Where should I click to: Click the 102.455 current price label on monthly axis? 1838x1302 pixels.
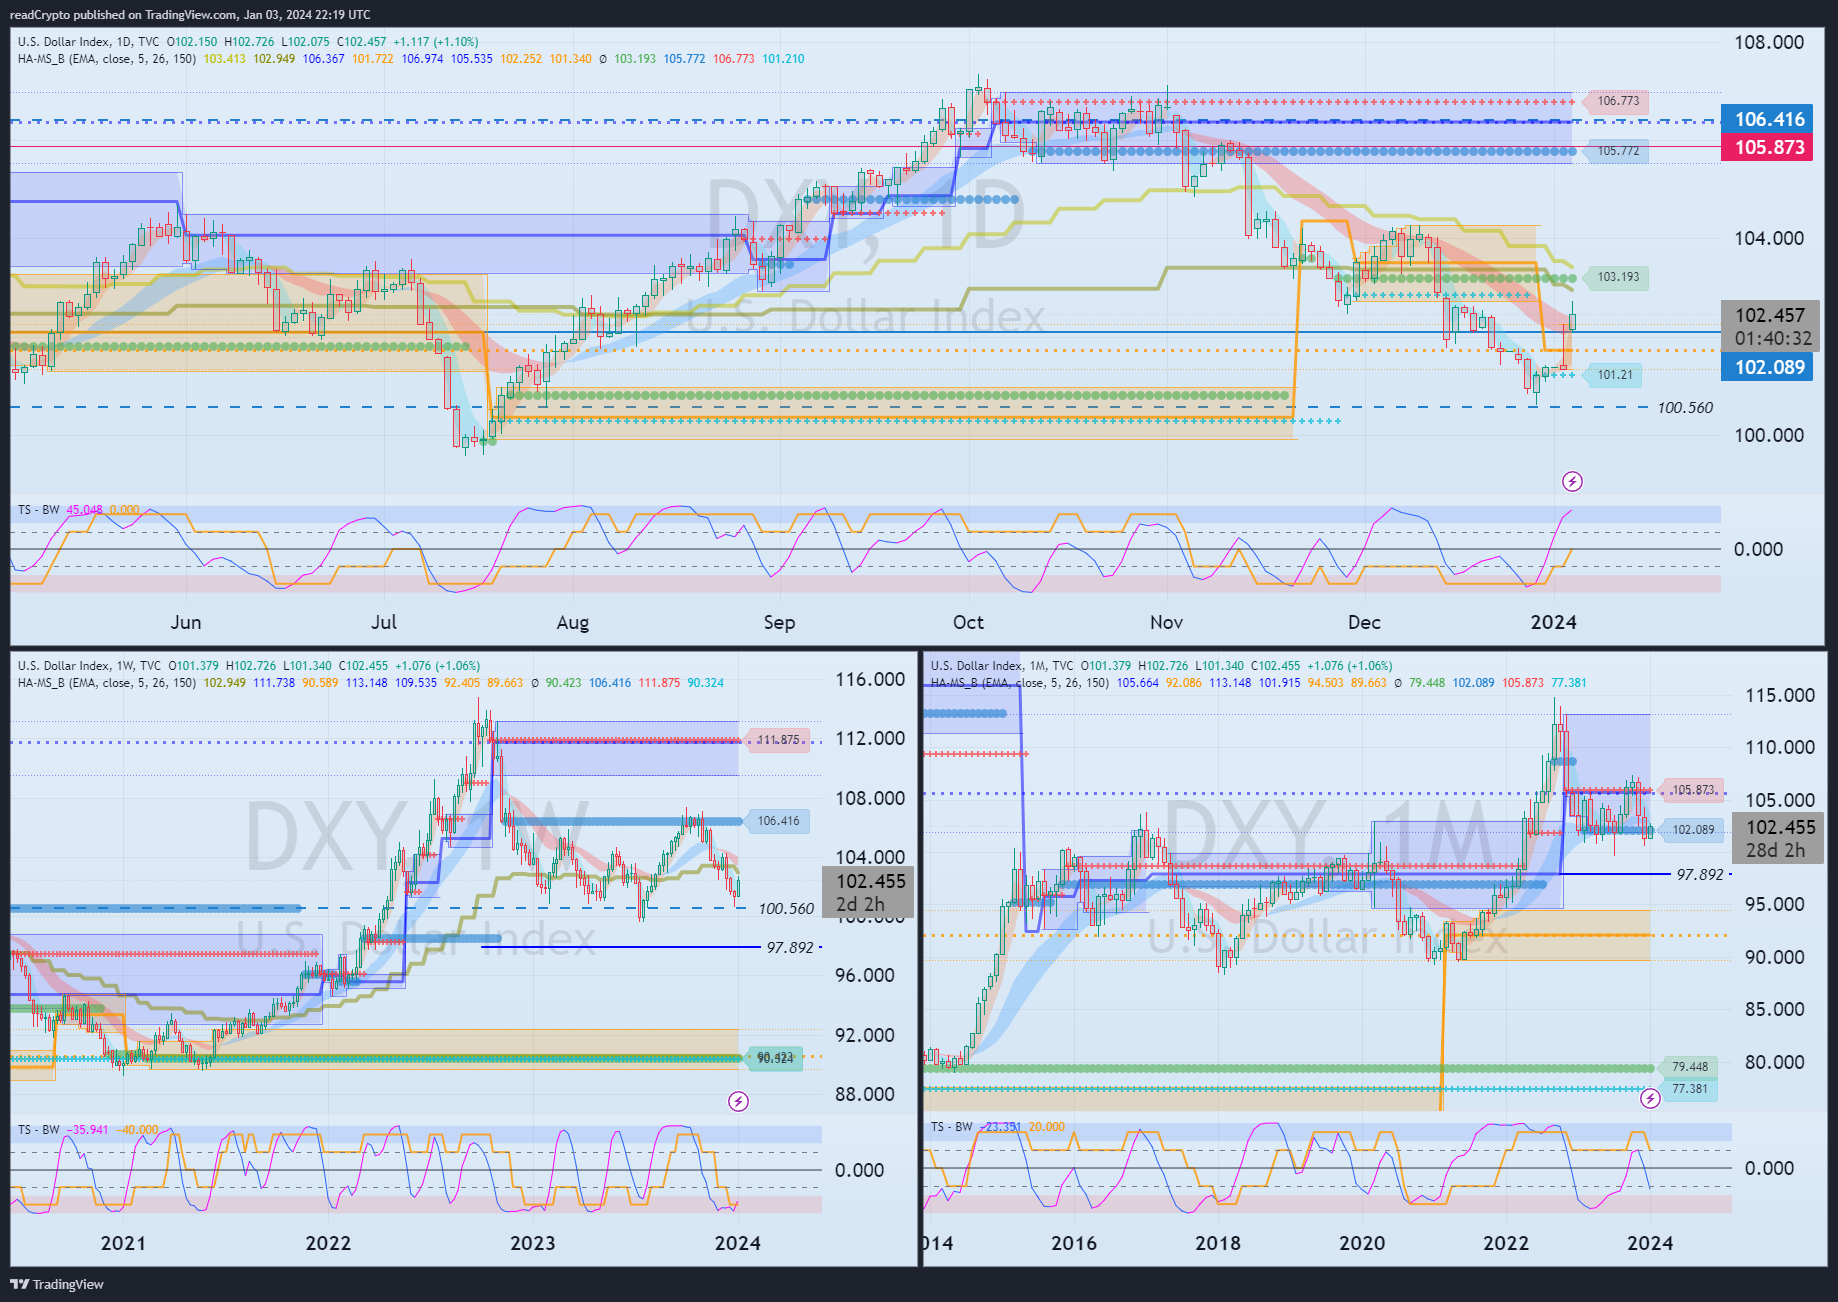point(1778,838)
